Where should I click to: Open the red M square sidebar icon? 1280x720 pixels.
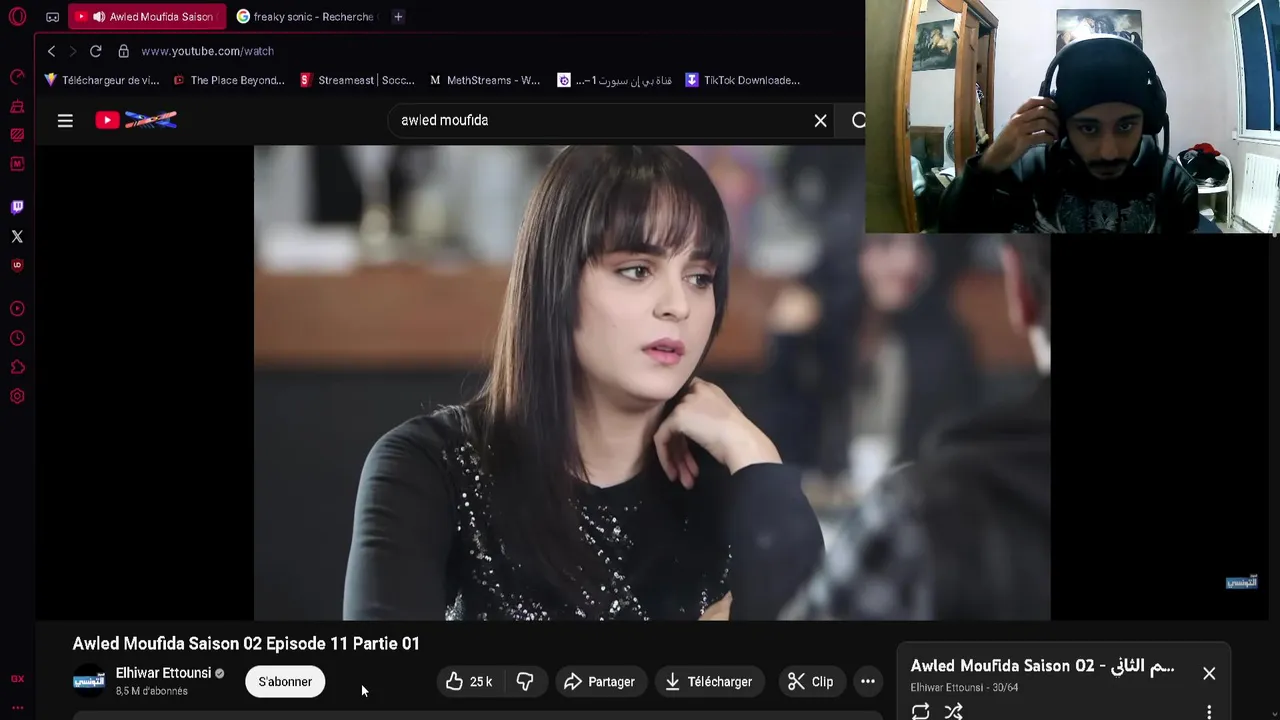click(x=17, y=163)
